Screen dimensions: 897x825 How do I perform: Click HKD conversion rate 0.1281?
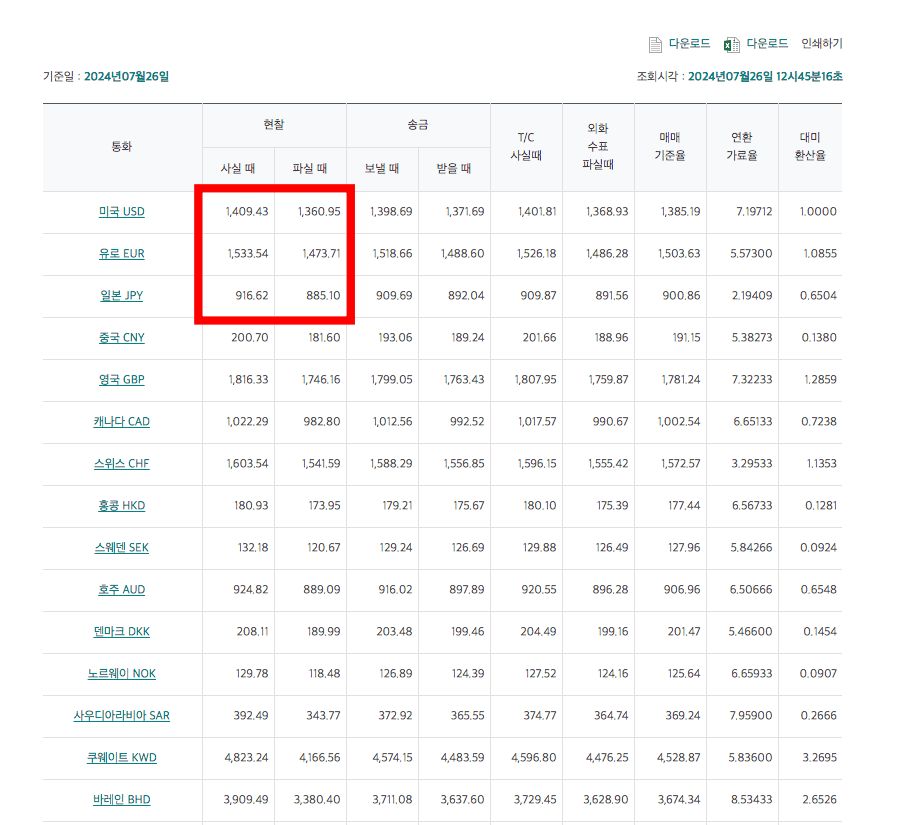[x=821, y=506]
